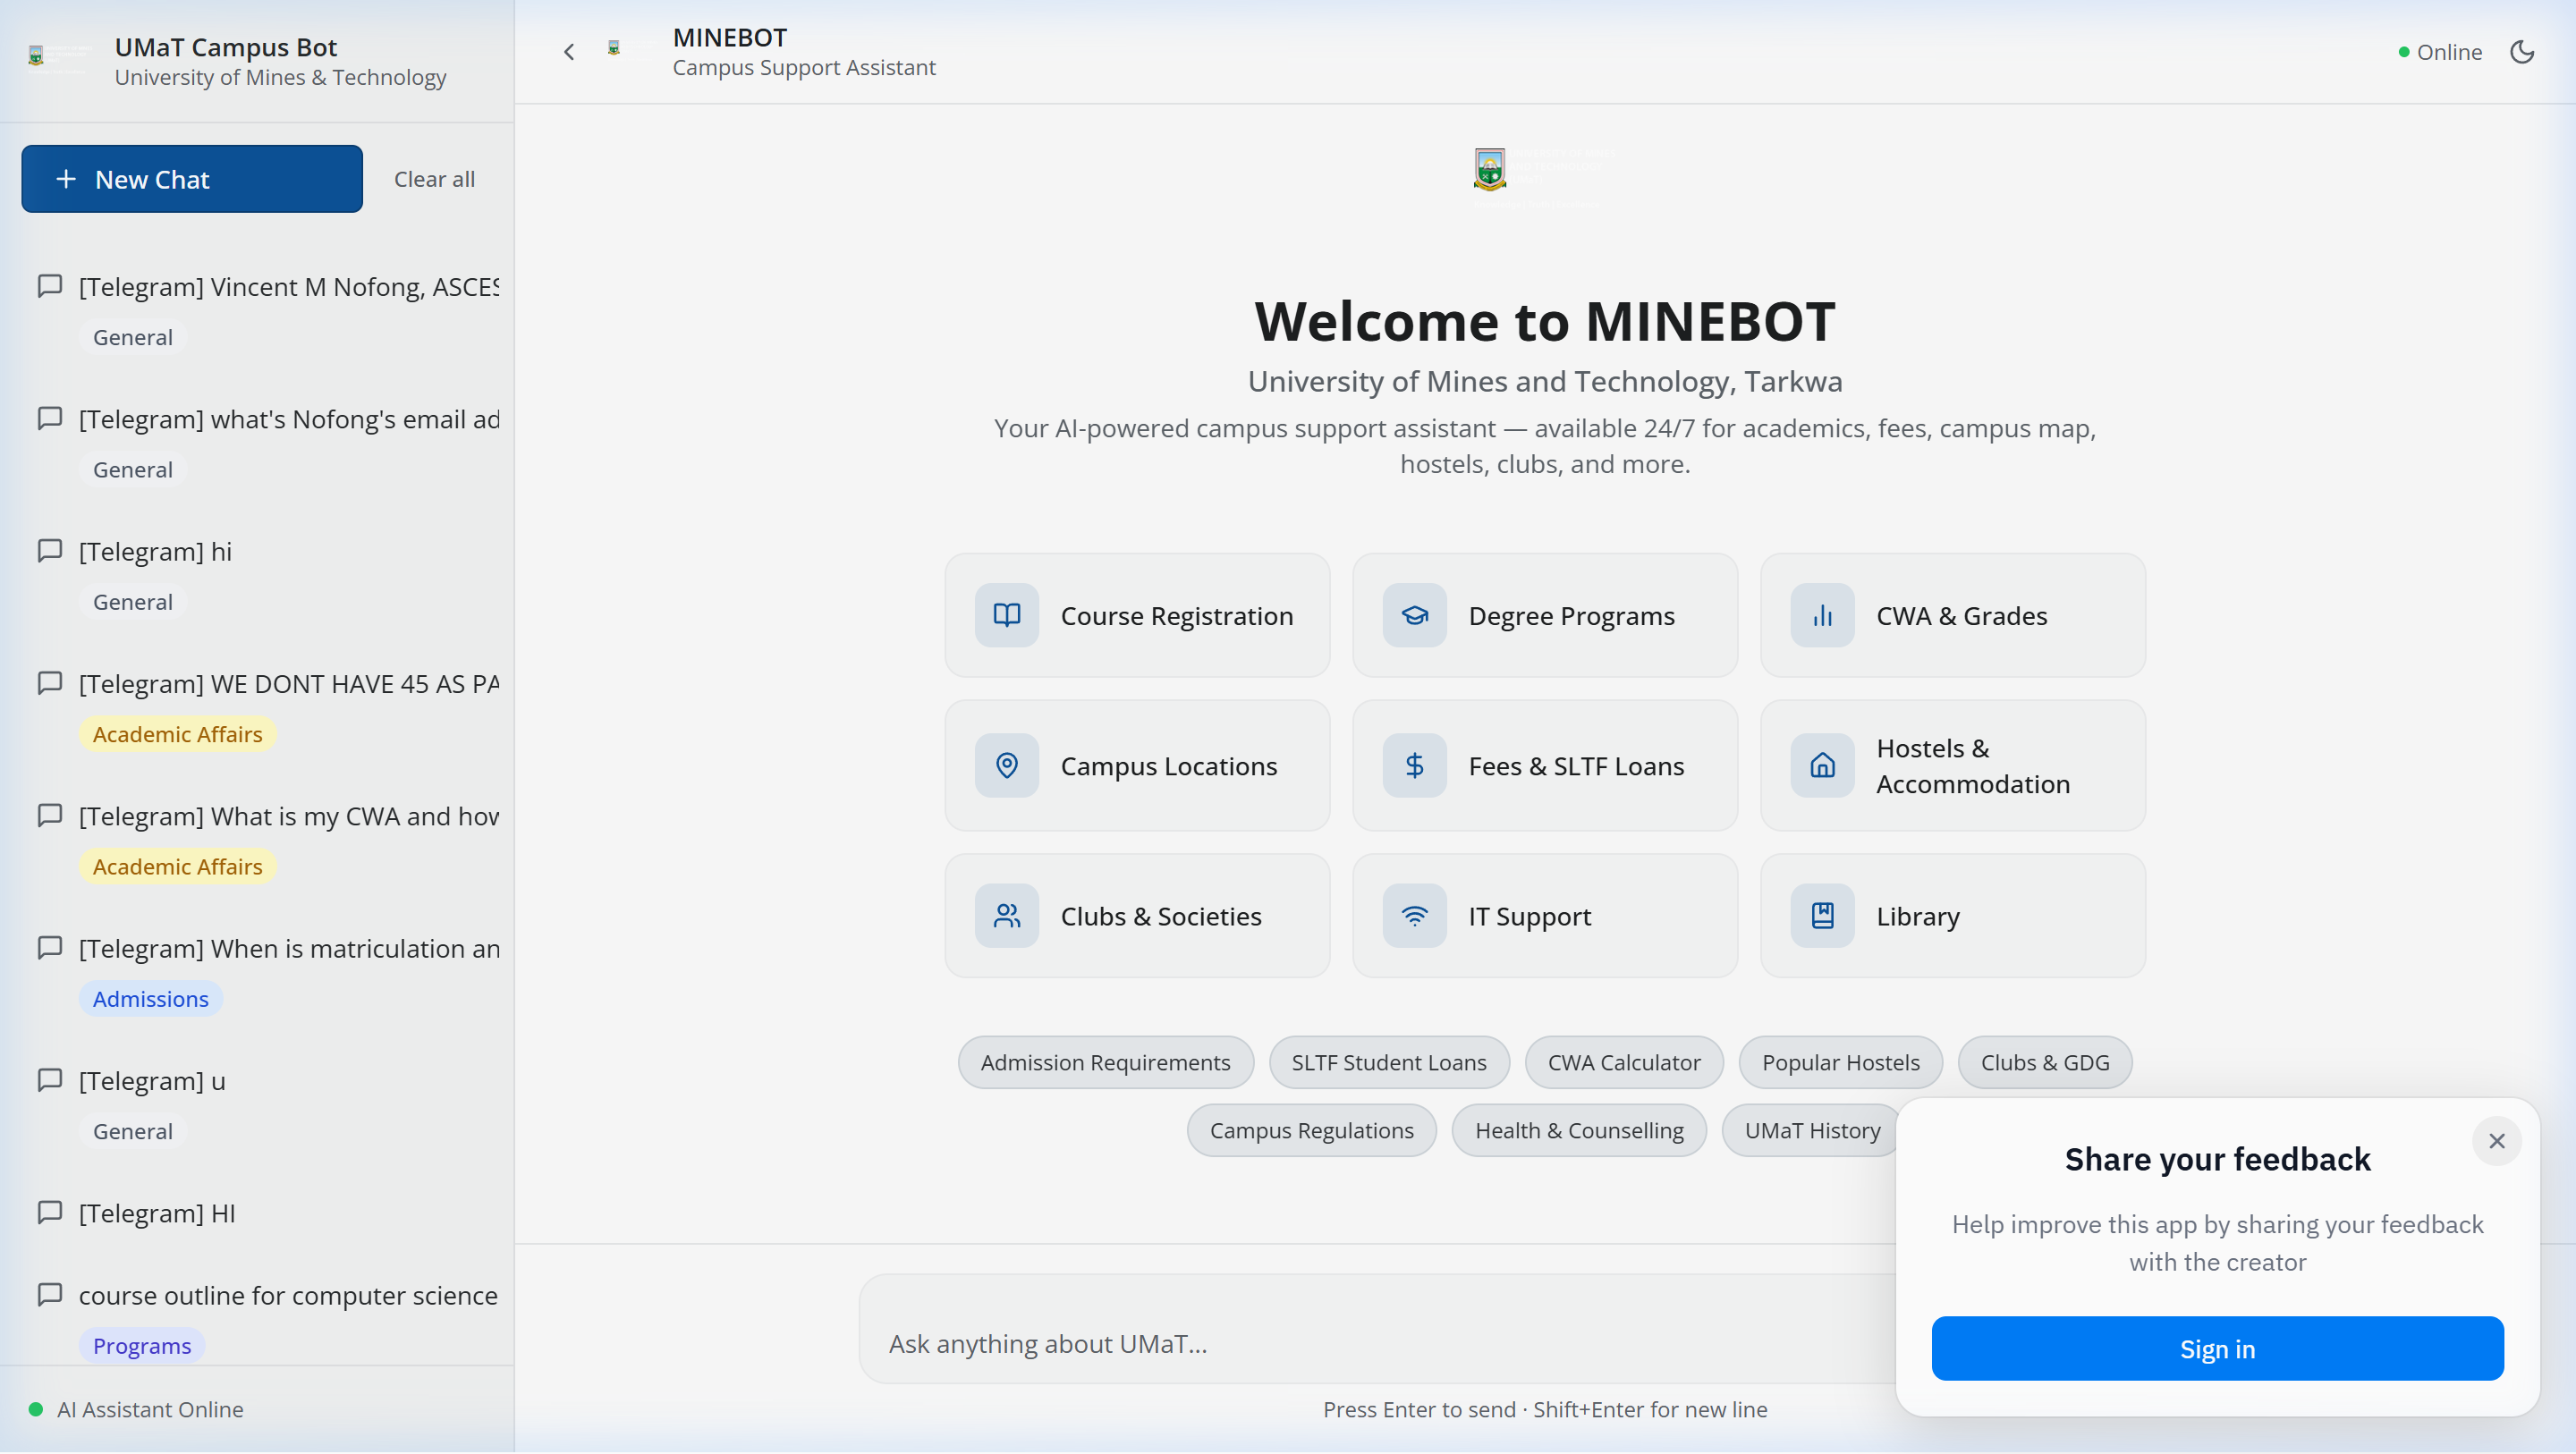Toggle dark mode with the moon icon
Screen dimensions: 2576x1454
[2522, 52]
